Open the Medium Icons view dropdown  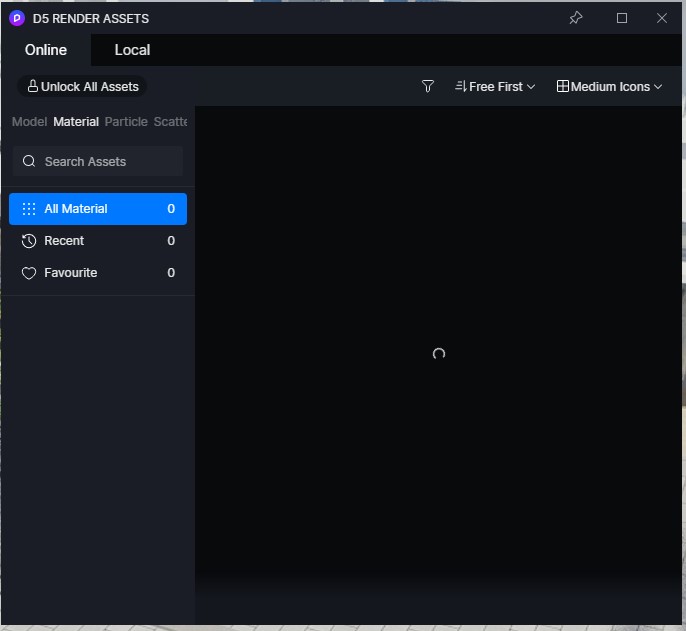pos(609,87)
